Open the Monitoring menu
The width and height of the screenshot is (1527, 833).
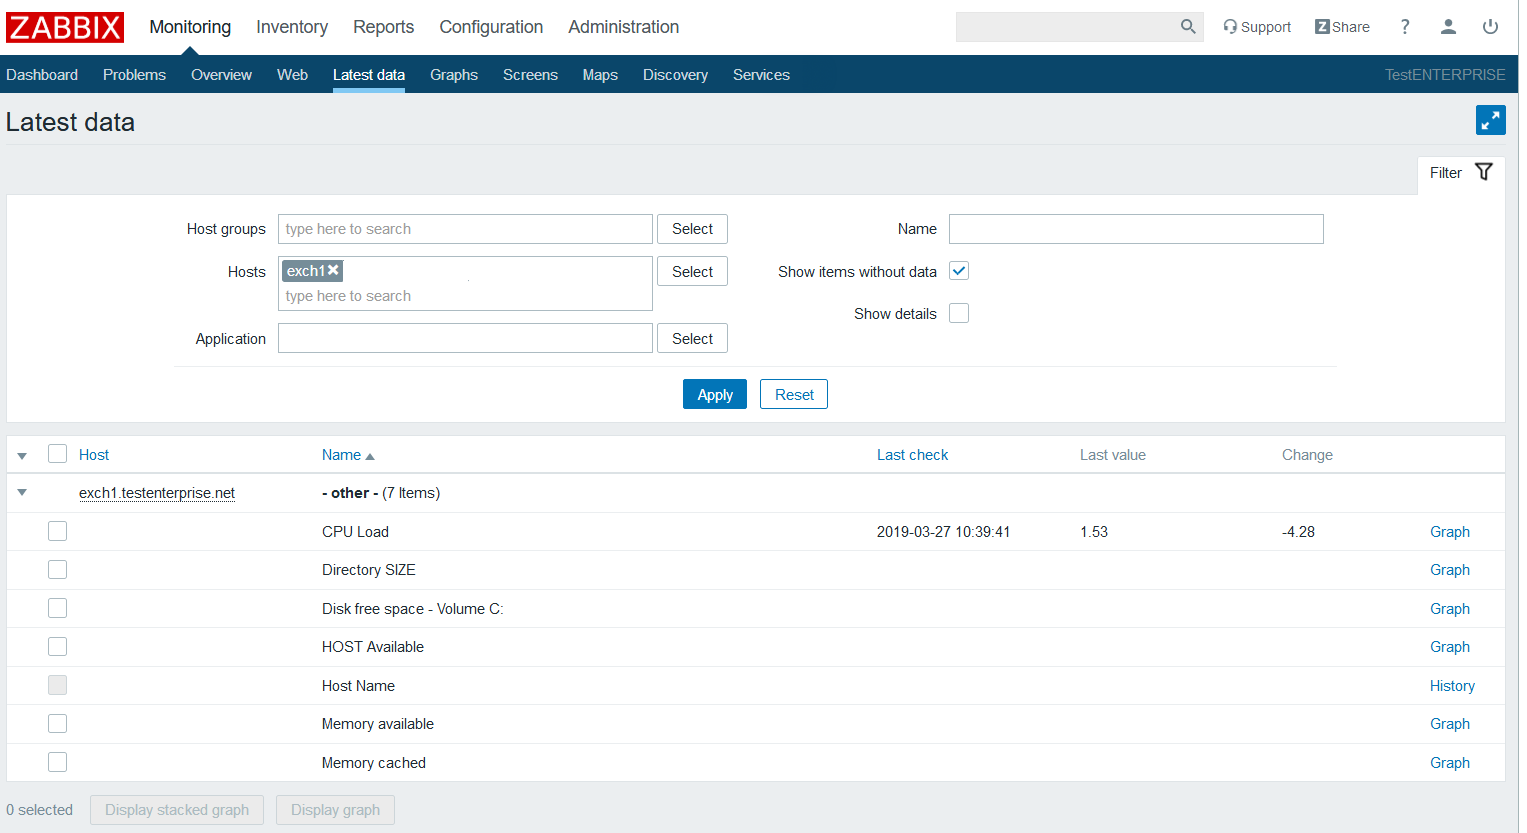[x=190, y=27]
